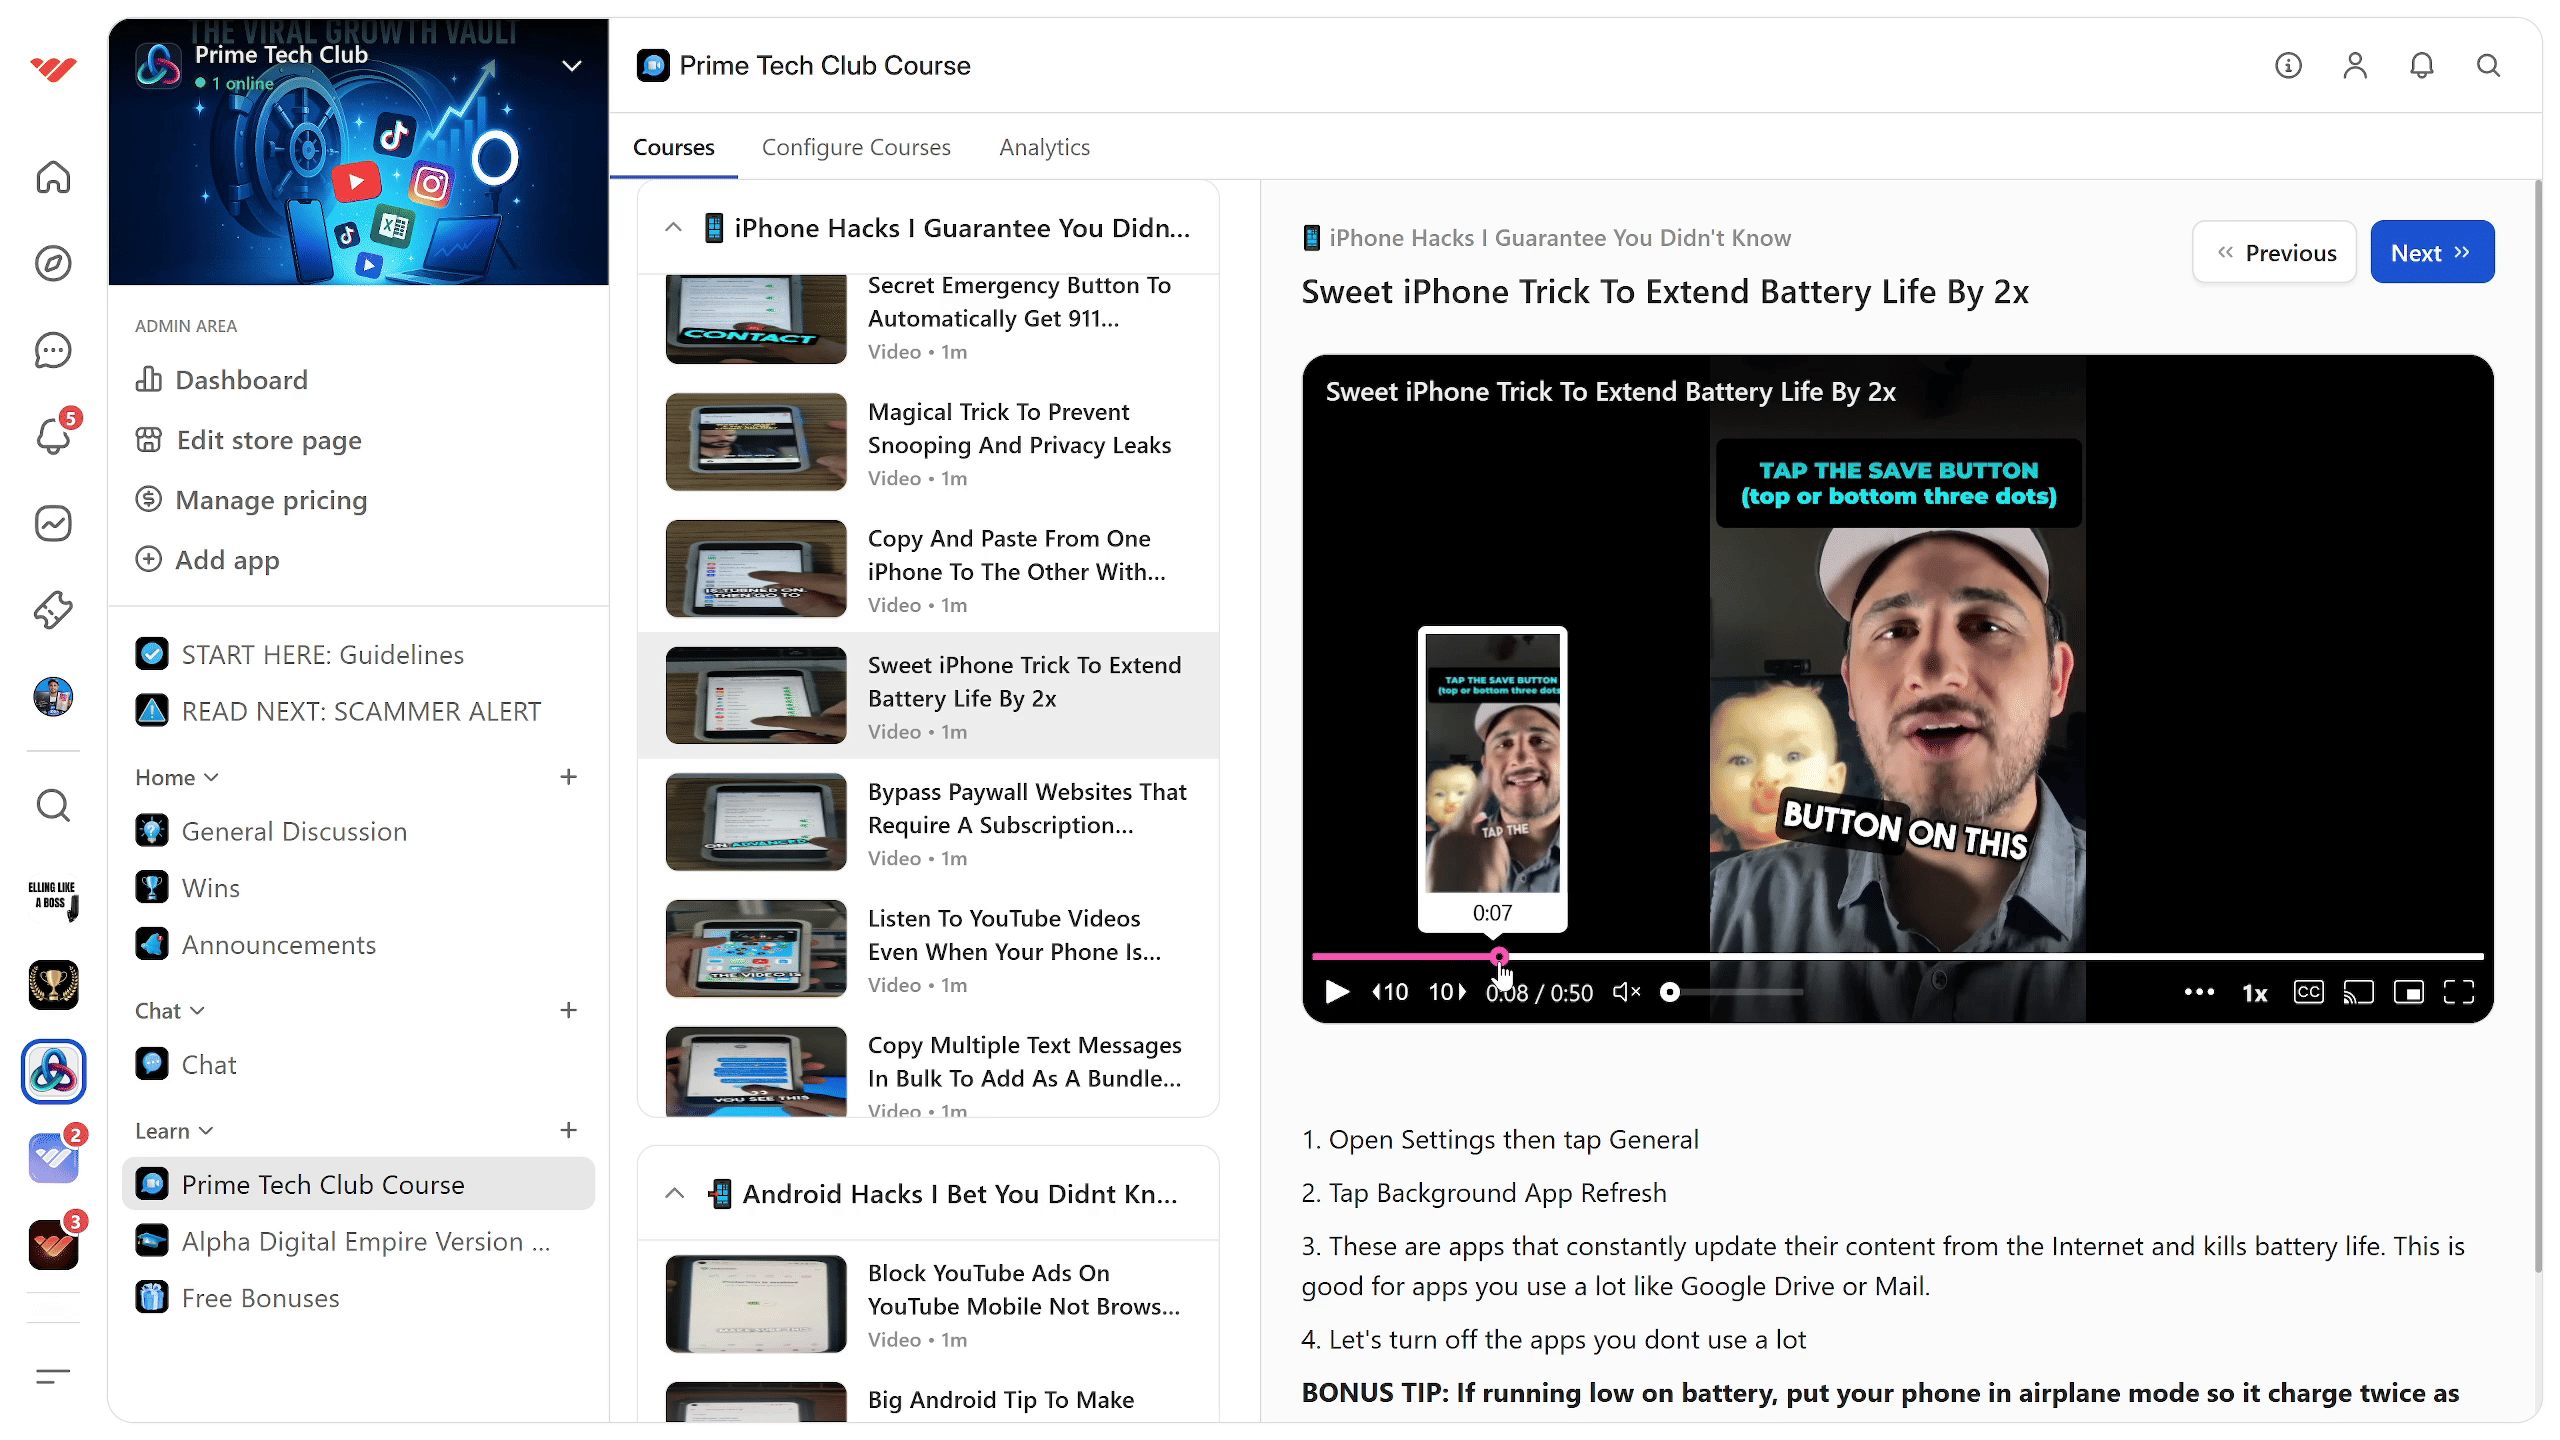2560x1440 pixels.
Task: Click the video volume slider
Action: (1735, 992)
